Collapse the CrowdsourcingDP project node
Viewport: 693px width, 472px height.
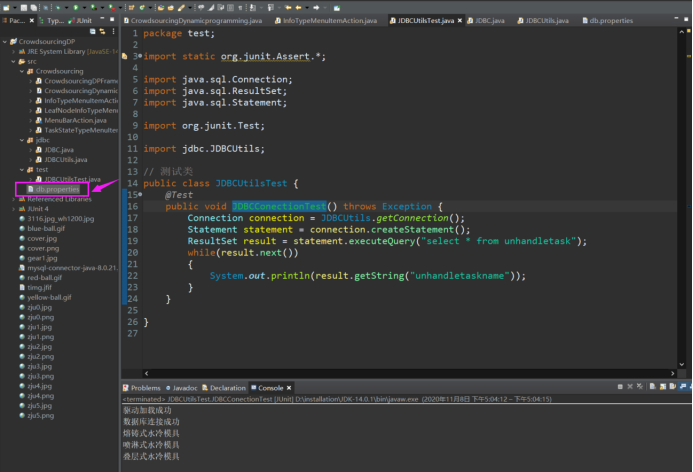pos(6,42)
